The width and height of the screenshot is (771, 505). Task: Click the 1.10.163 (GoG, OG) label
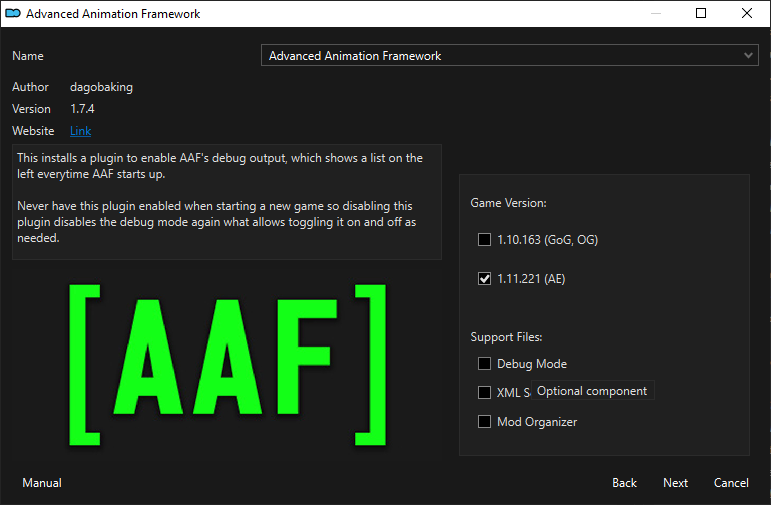(547, 239)
